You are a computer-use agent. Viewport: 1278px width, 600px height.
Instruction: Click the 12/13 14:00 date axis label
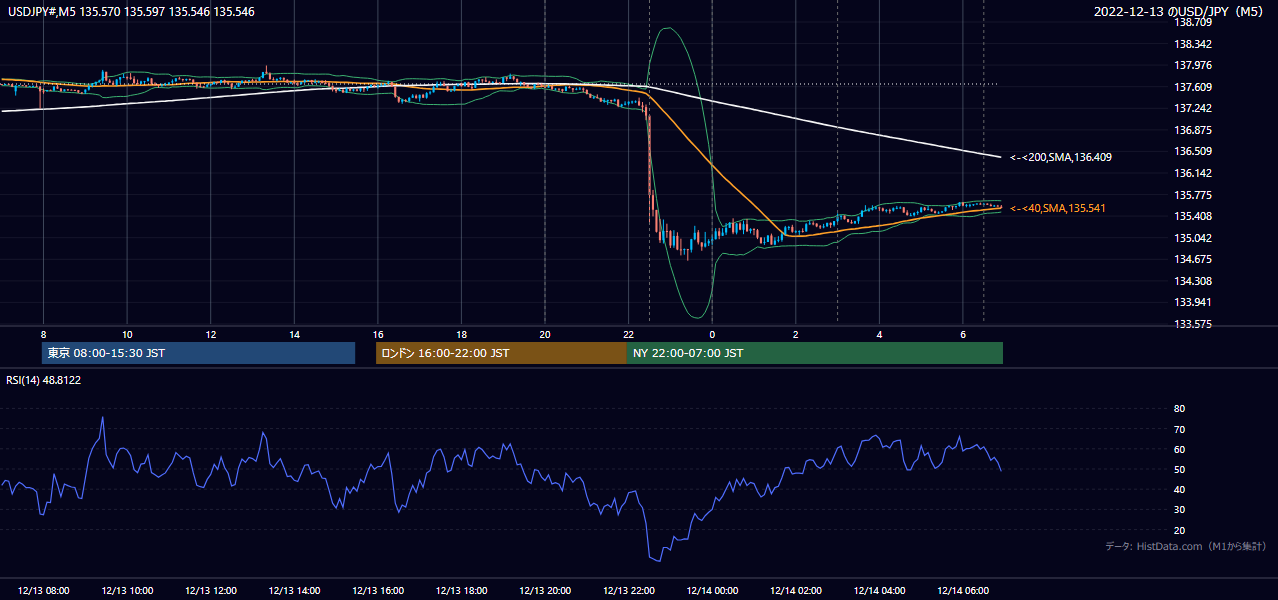point(294,591)
